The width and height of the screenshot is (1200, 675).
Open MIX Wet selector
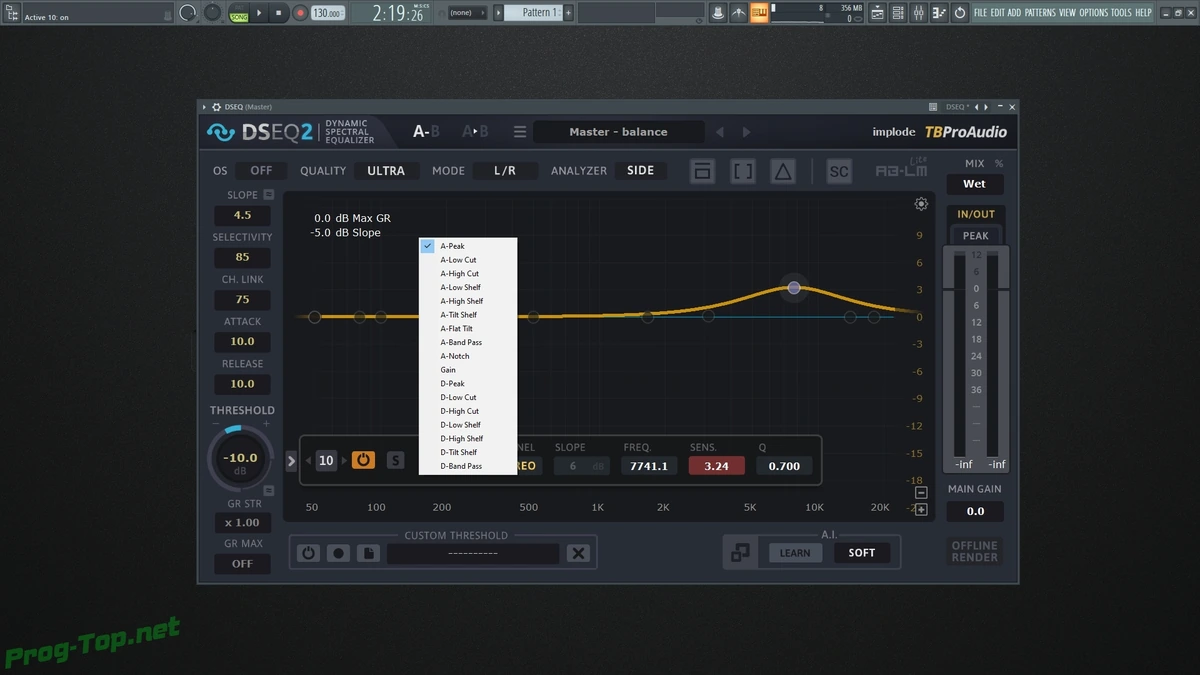click(974, 184)
